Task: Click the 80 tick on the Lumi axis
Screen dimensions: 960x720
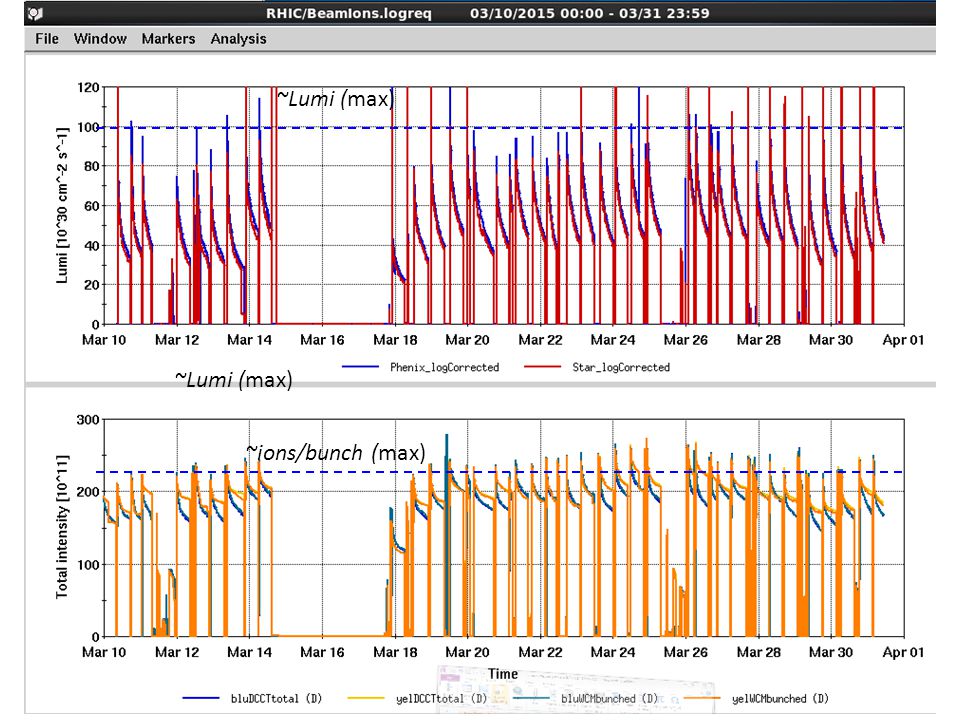Action: [92, 167]
